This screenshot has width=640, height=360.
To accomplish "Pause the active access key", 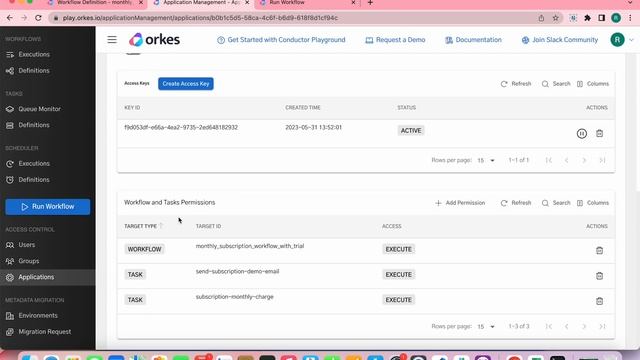I will click(x=582, y=133).
